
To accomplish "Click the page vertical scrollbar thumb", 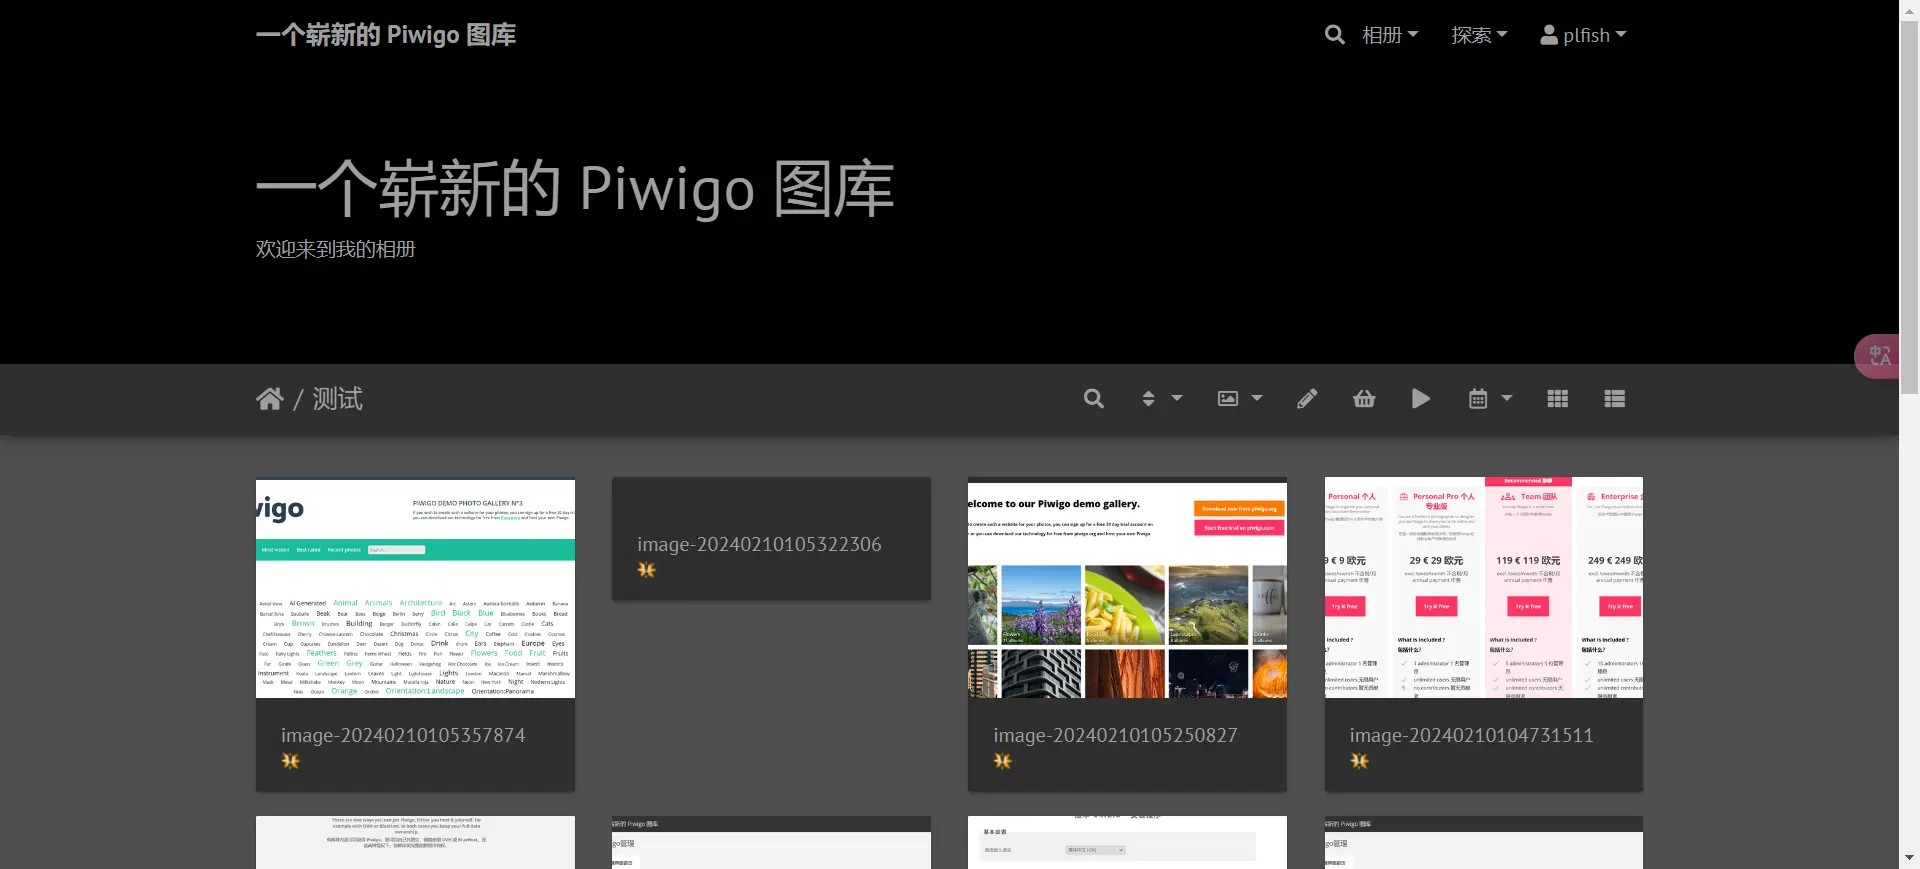I will click(1909, 207).
